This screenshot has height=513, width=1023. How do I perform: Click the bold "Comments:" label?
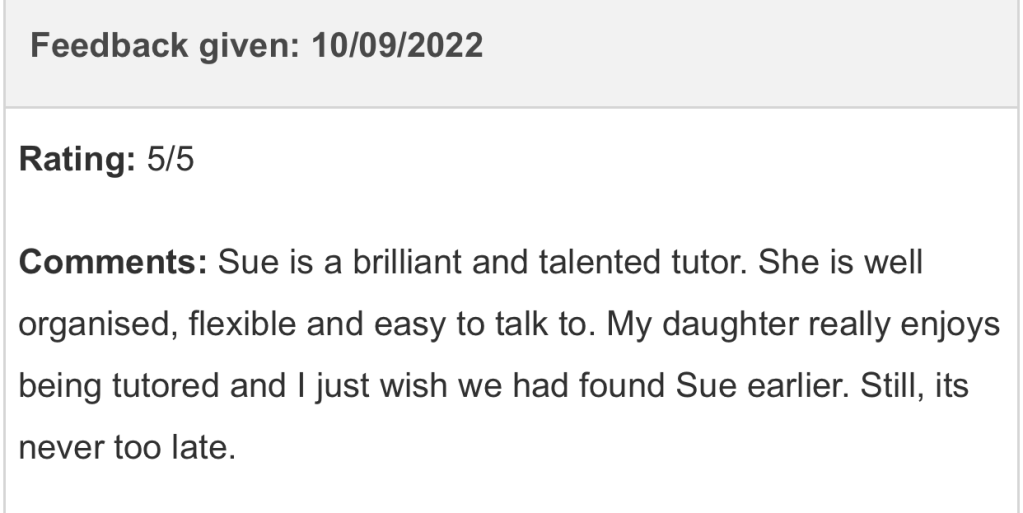[113, 264]
